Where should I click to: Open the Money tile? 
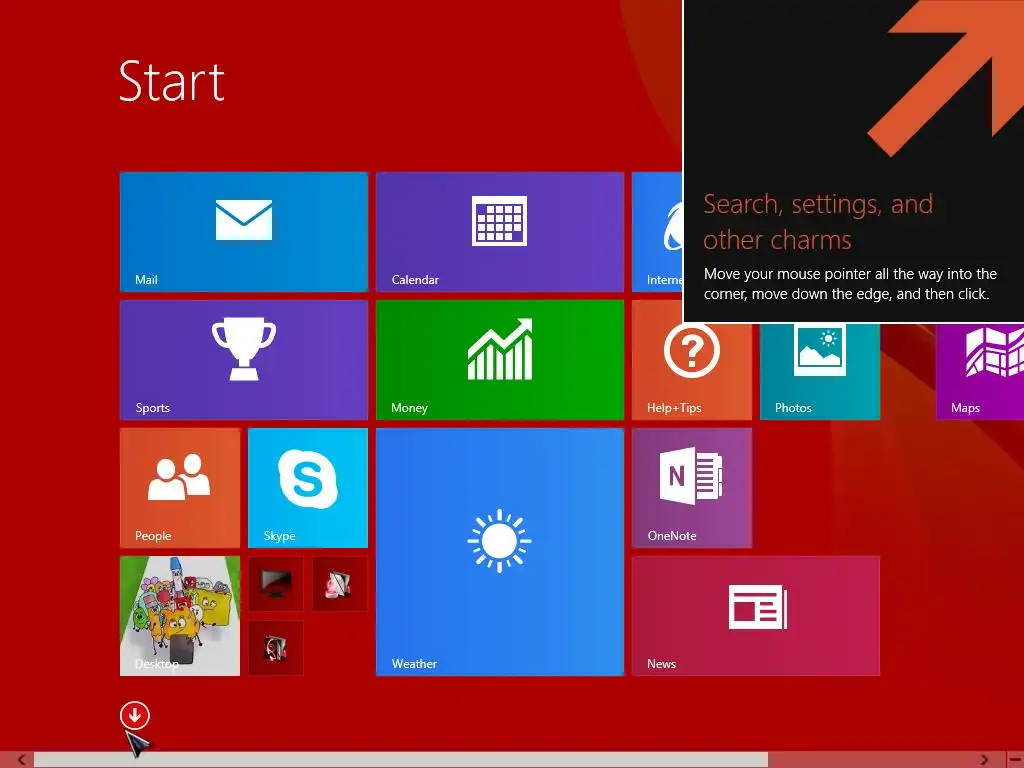tap(500, 360)
